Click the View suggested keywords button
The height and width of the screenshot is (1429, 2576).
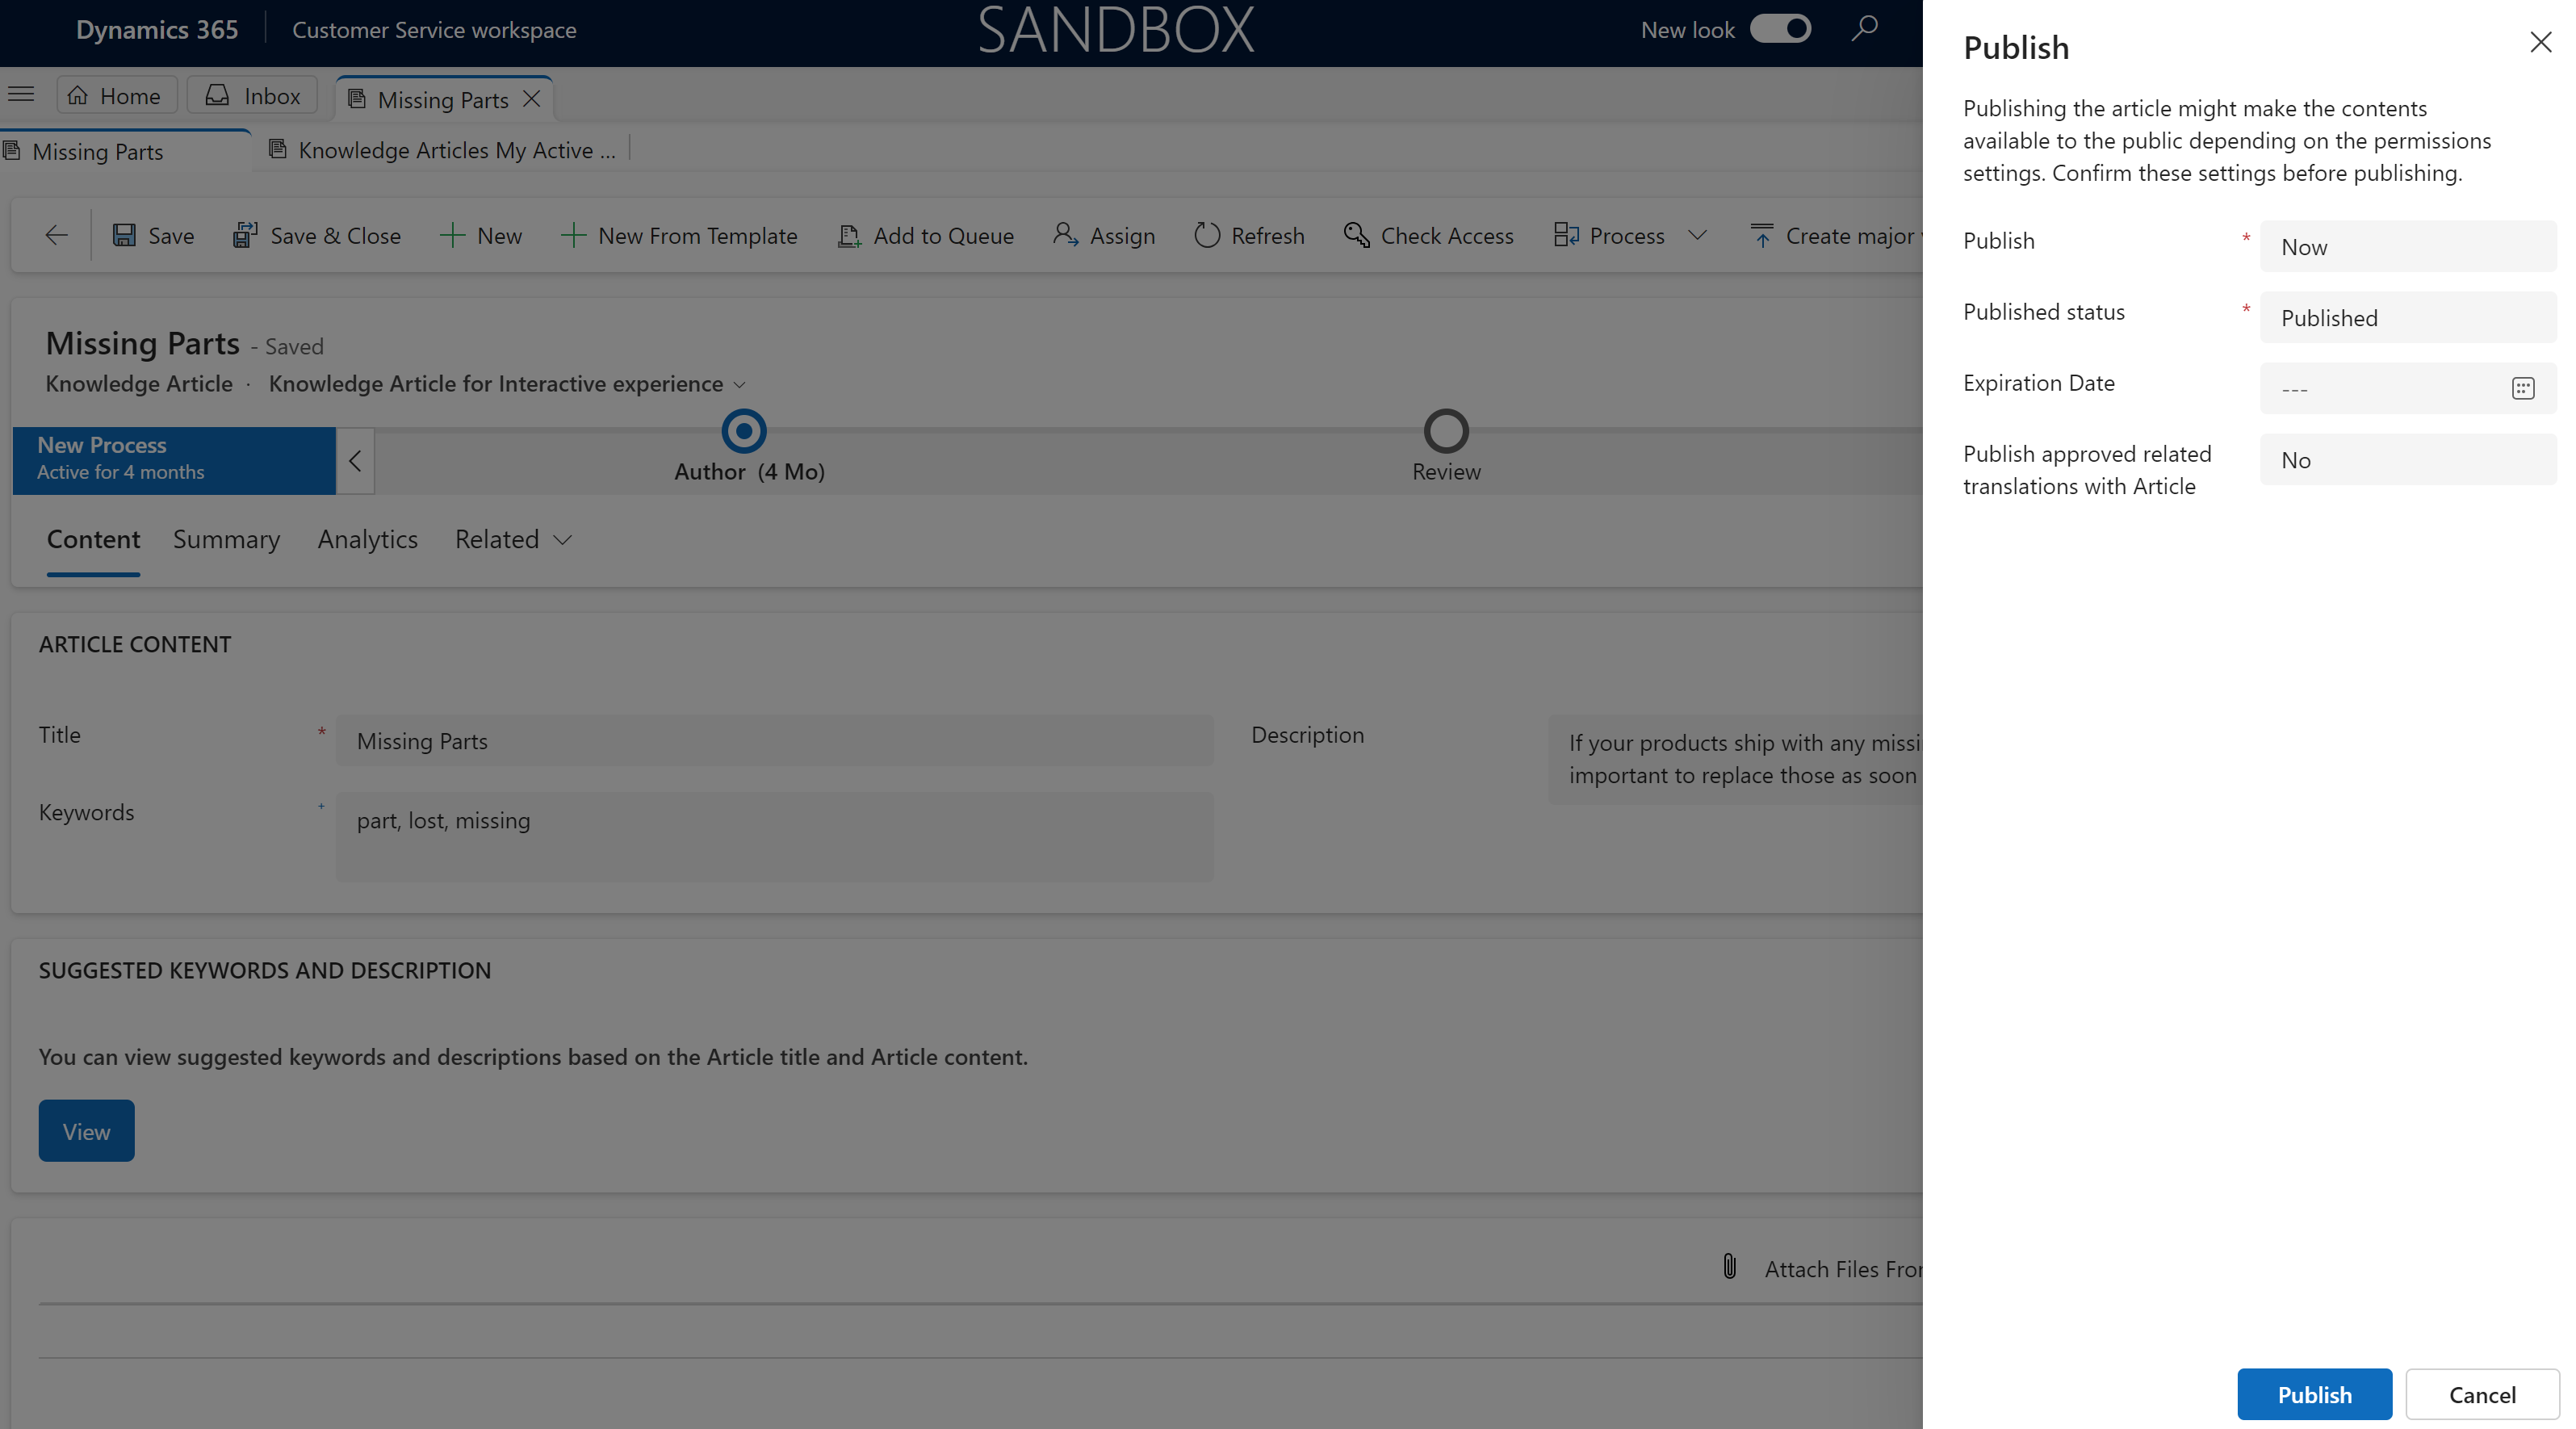click(x=86, y=1129)
